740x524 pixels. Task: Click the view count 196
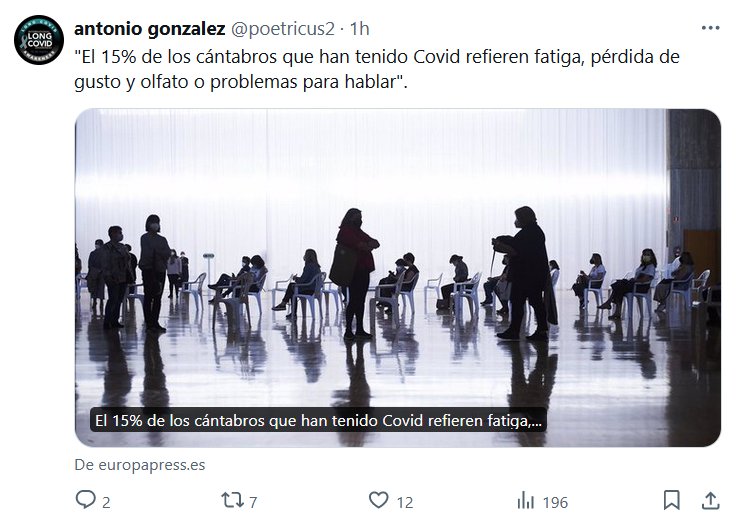coord(555,502)
